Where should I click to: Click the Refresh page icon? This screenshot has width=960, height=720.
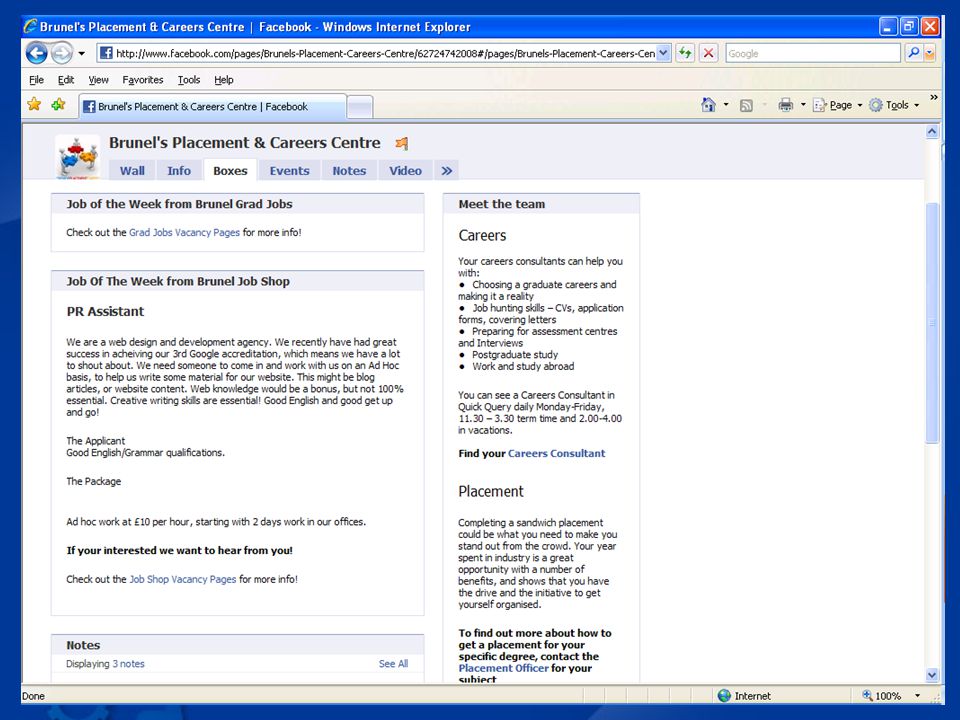(x=685, y=53)
